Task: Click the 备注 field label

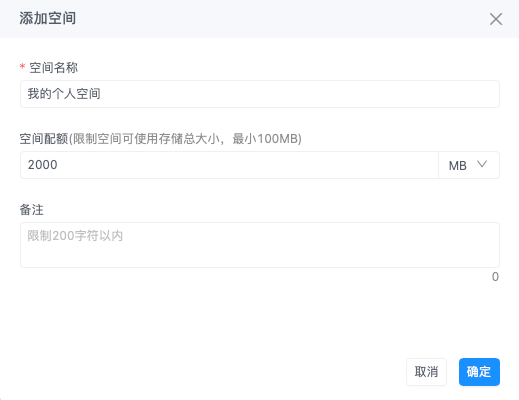Action: coord(32,210)
